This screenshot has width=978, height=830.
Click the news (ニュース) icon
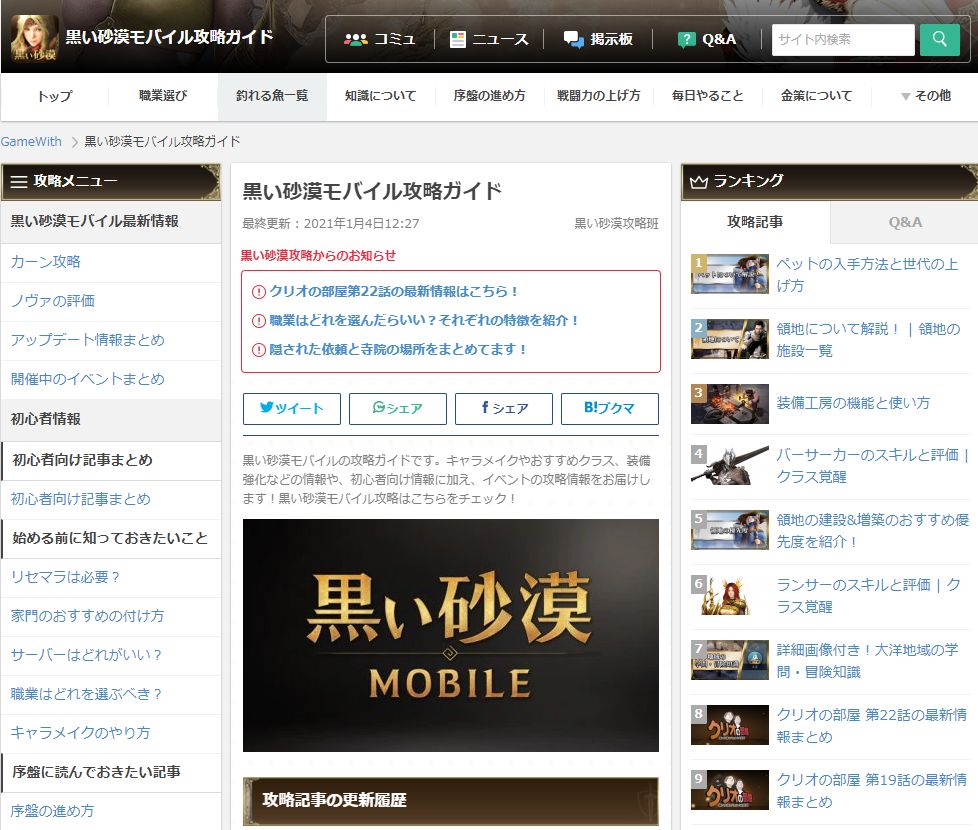point(458,39)
